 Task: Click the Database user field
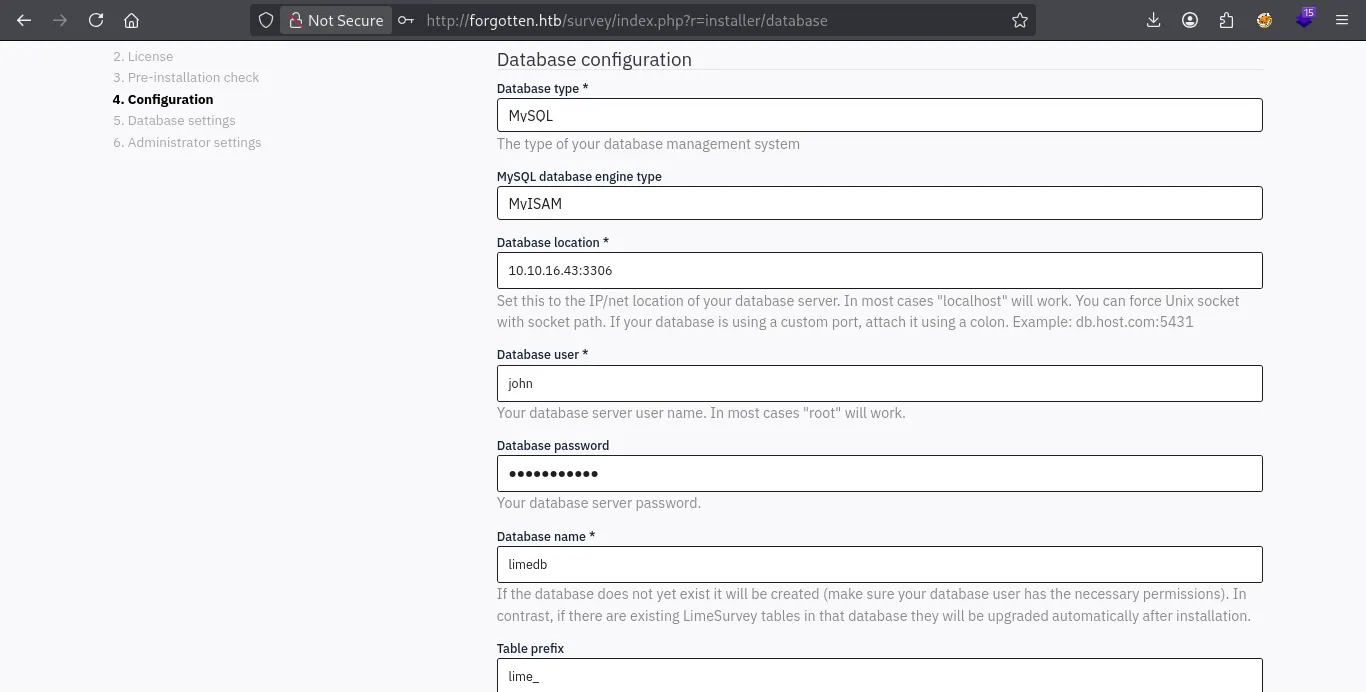click(879, 383)
